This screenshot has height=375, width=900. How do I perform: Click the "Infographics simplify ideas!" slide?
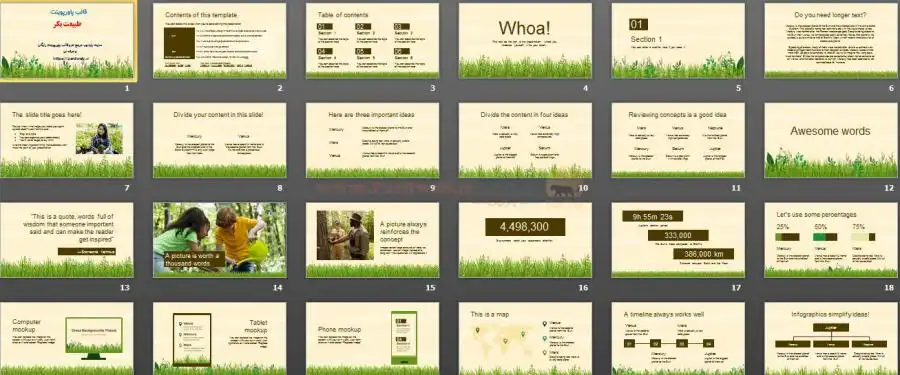831,339
